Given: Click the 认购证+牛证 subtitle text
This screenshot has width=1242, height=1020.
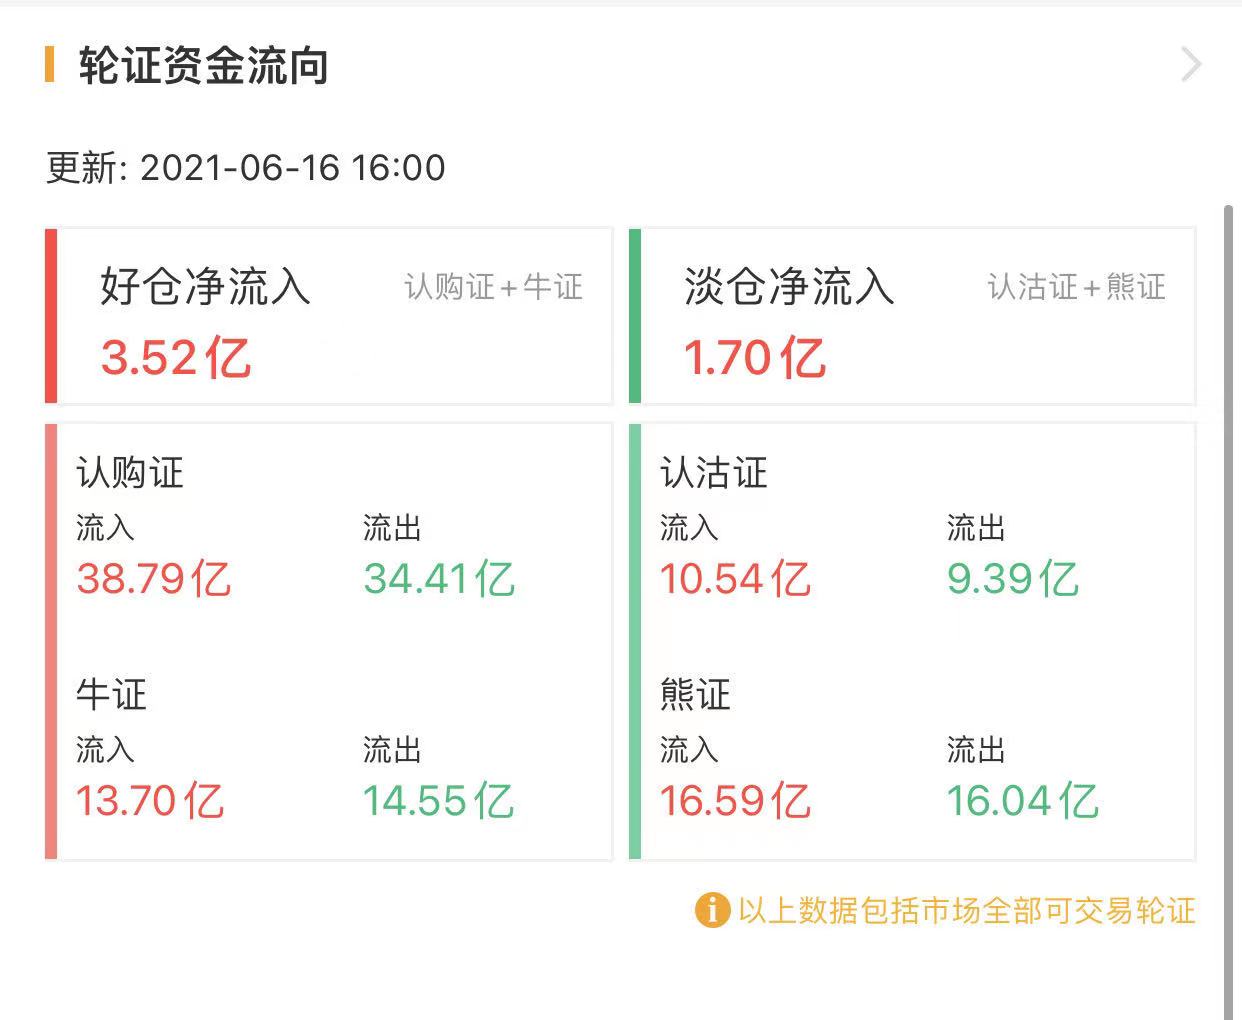Looking at the screenshot, I should pos(493,288).
